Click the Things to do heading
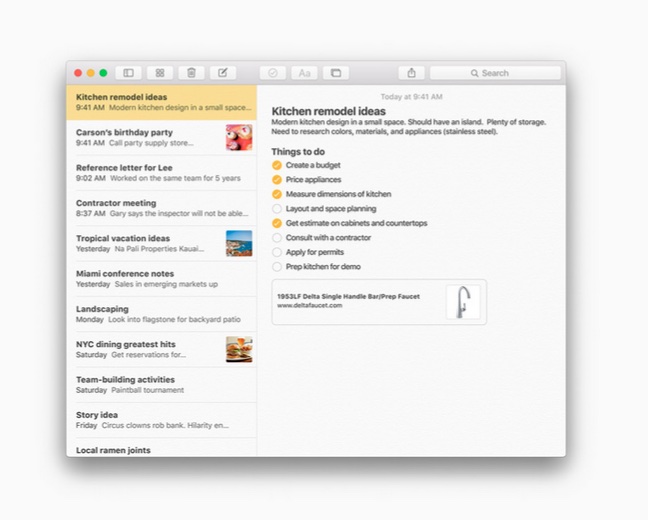648x520 pixels. point(298,152)
